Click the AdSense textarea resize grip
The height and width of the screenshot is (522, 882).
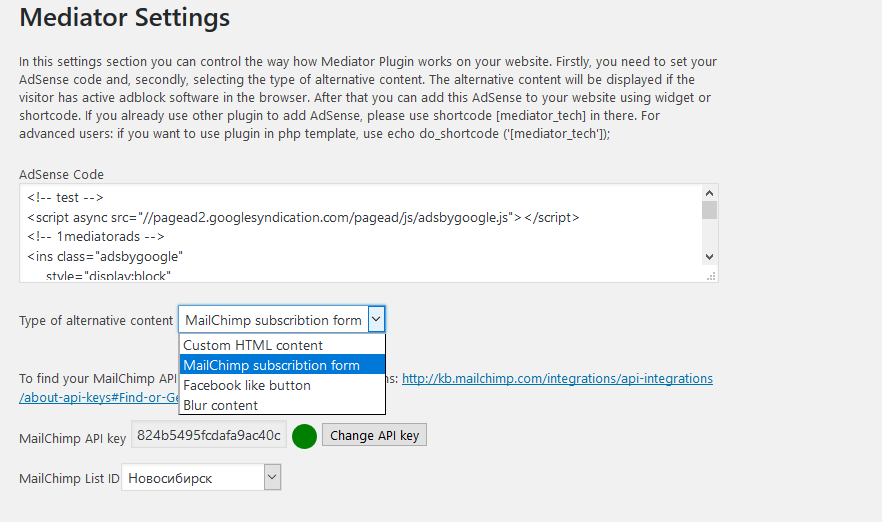click(x=711, y=275)
